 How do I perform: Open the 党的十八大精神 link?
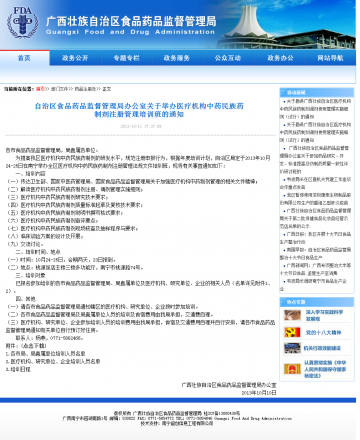pyautogui.click(x=323, y=333)
